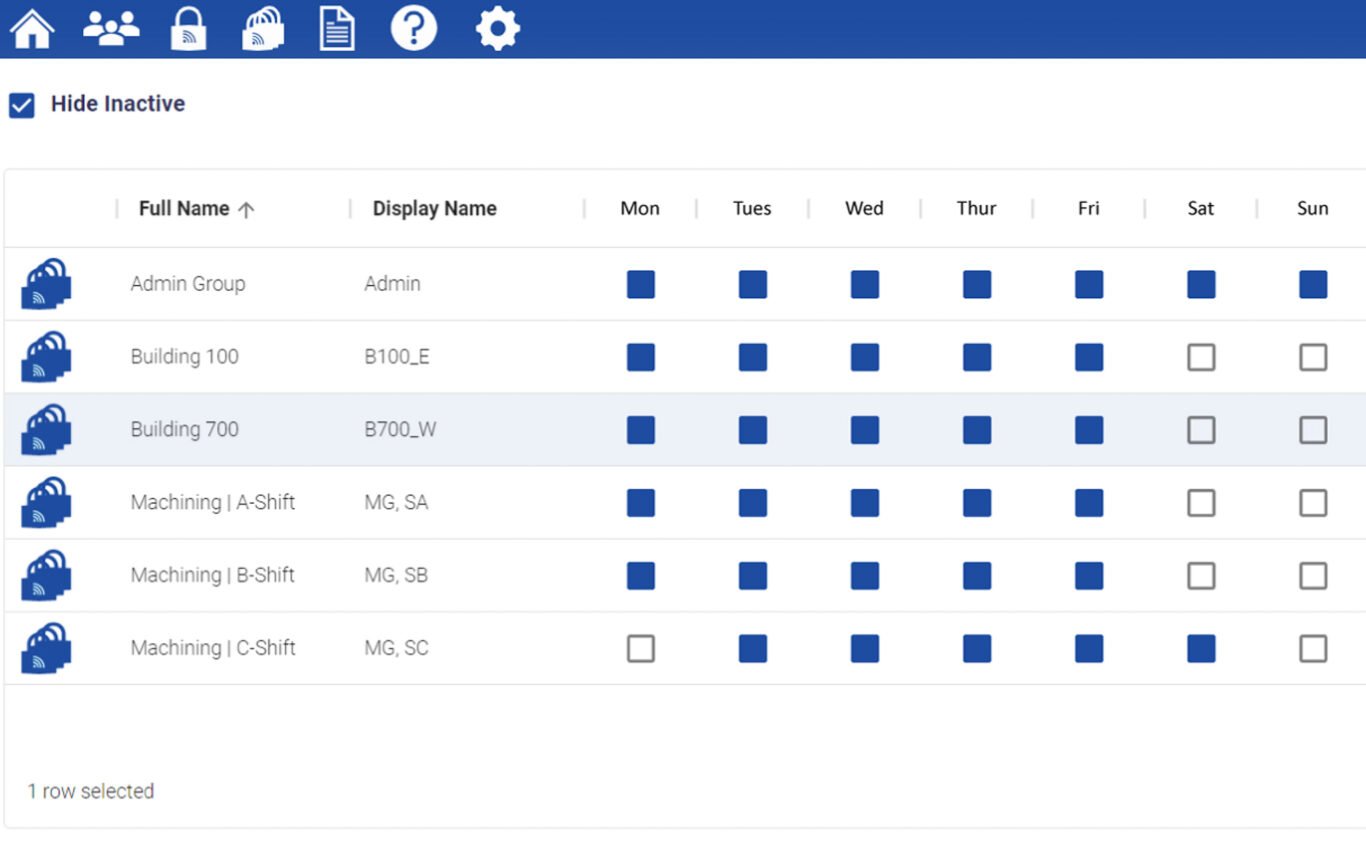The width and height of the screenshot is (1366, 854).
Task: Toggle Admin Group Wednesday checkbox
Action: pyautogui.click(x=865, y=285)
